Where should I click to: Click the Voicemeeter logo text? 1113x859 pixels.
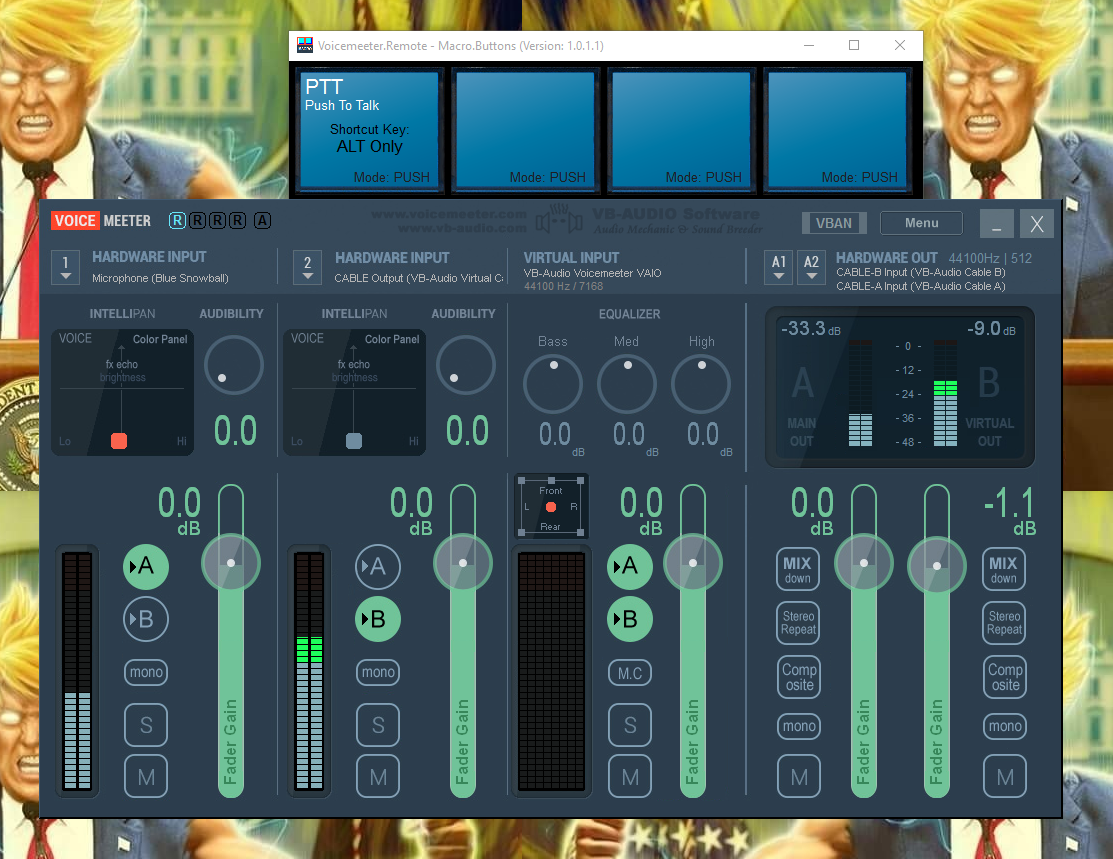(102, 221)
